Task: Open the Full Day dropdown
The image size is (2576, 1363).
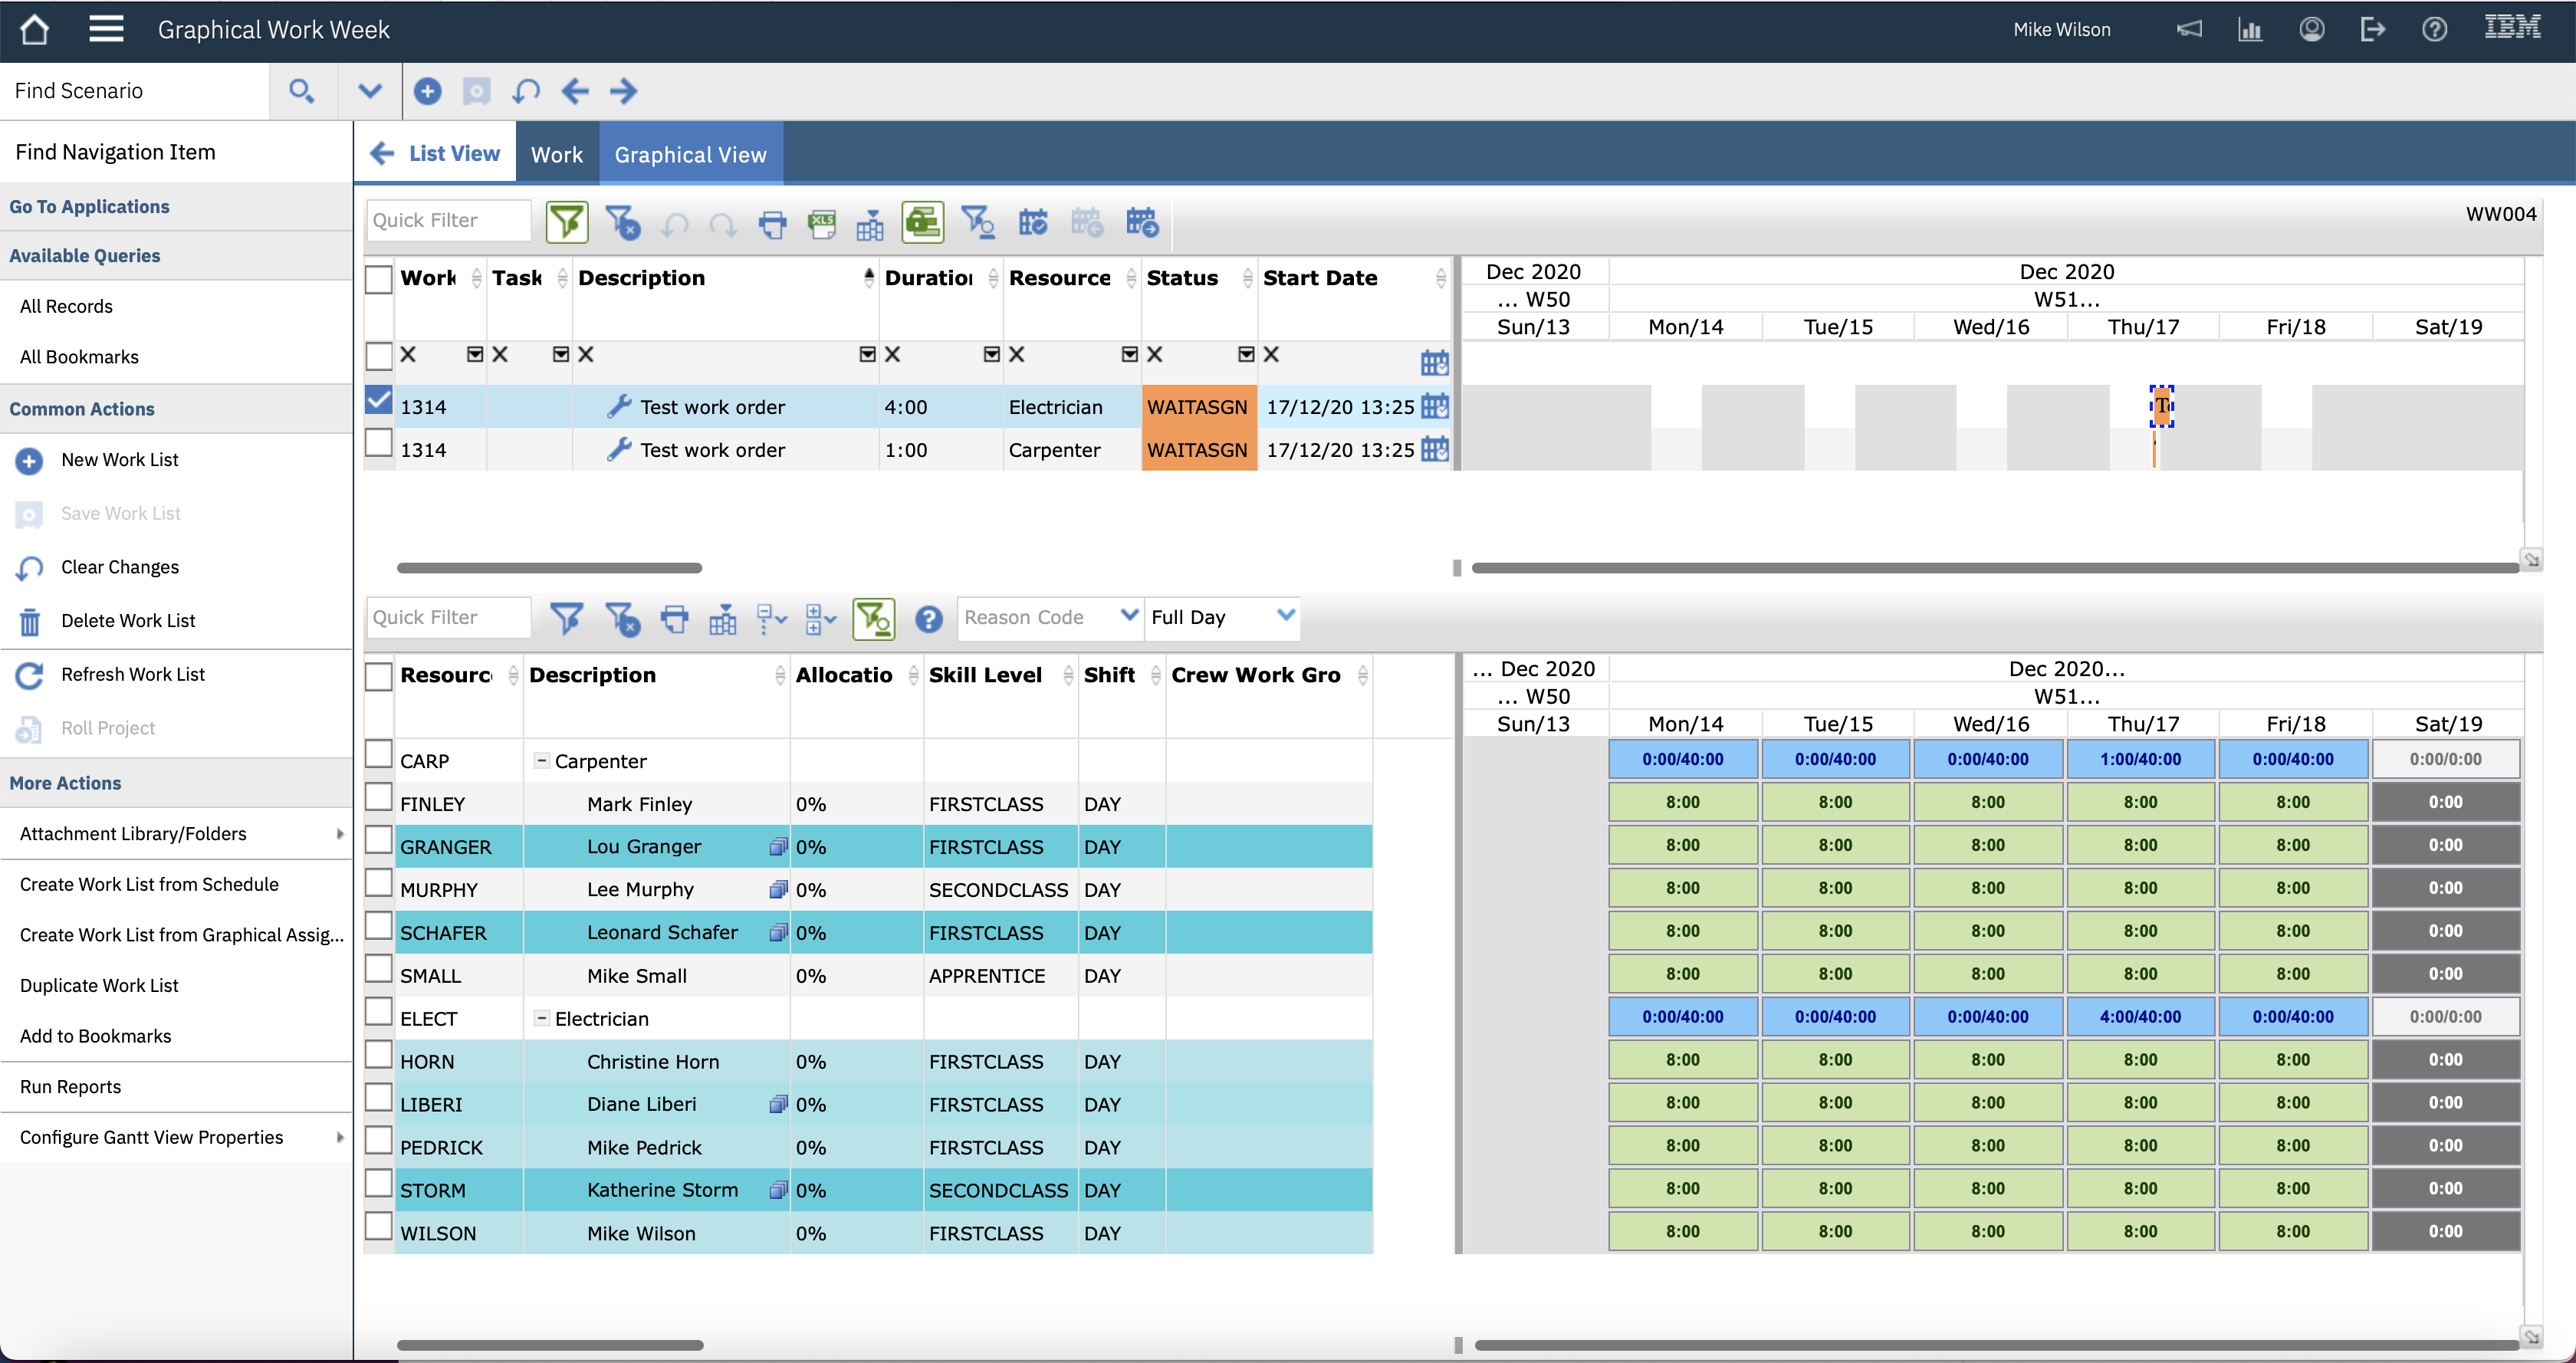Action: pyautogui.click(x=1285, y=615)
